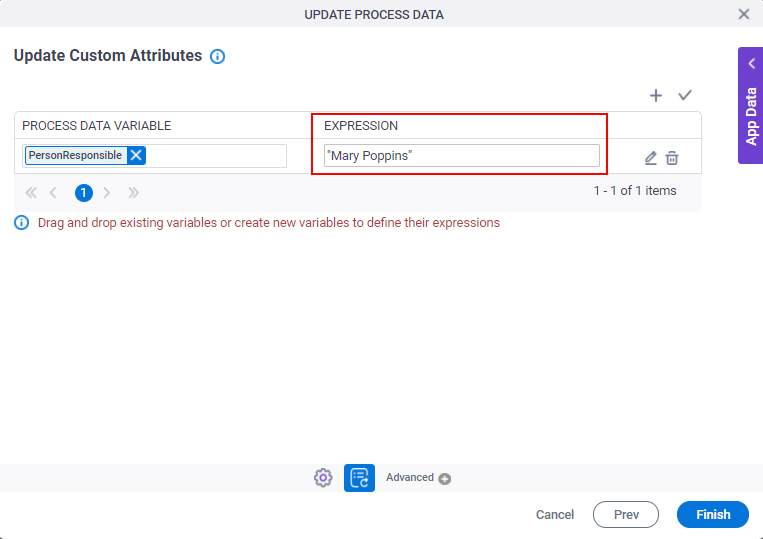
Task: Go to the next page arrow
Action: [107, 193]
